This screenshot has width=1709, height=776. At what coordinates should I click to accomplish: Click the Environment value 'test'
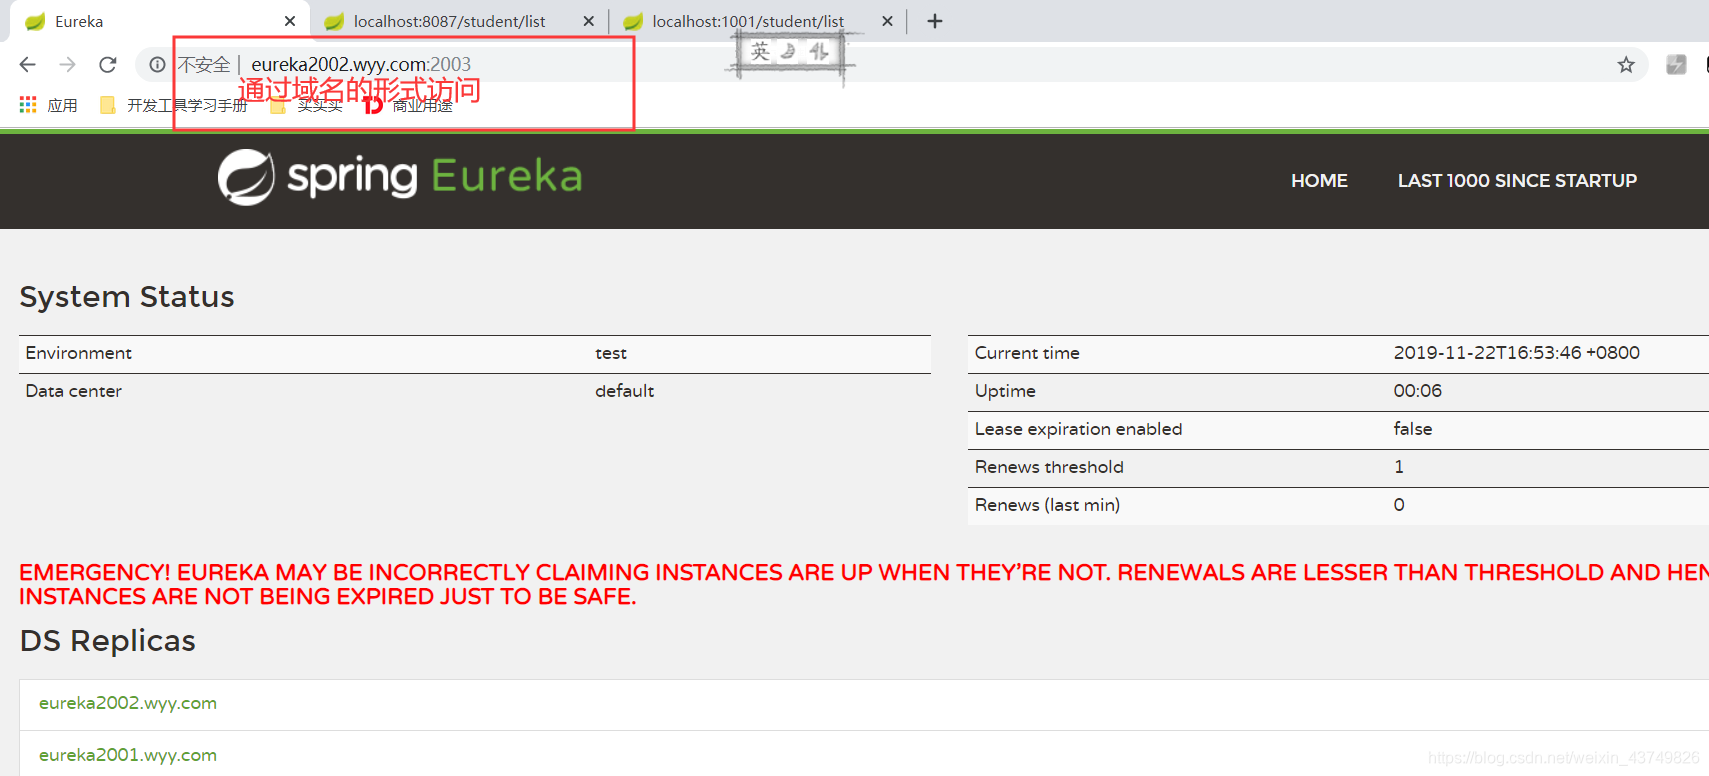tap(611, 353)
